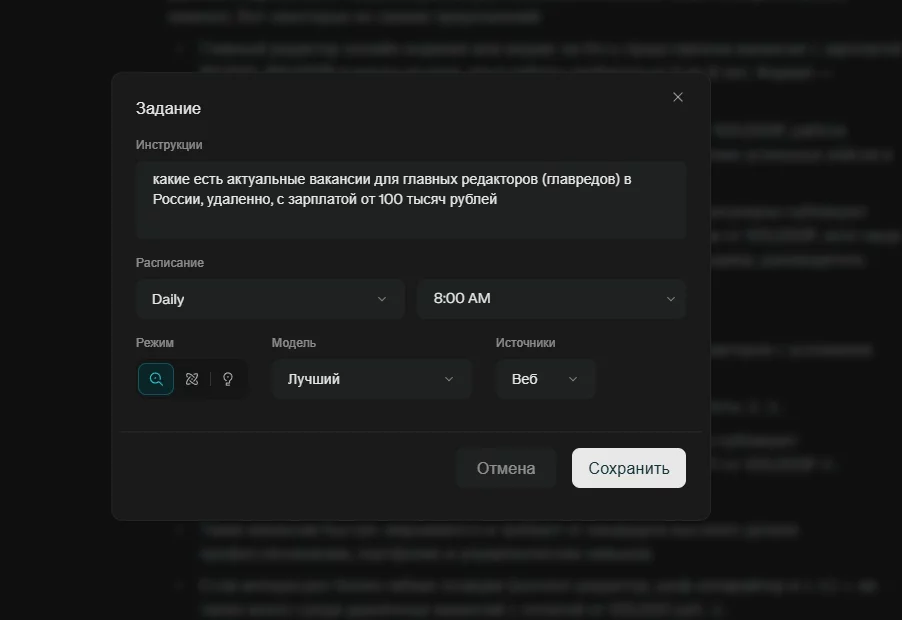Open the Daily schedule frequency dropdown

pos(269,299)
